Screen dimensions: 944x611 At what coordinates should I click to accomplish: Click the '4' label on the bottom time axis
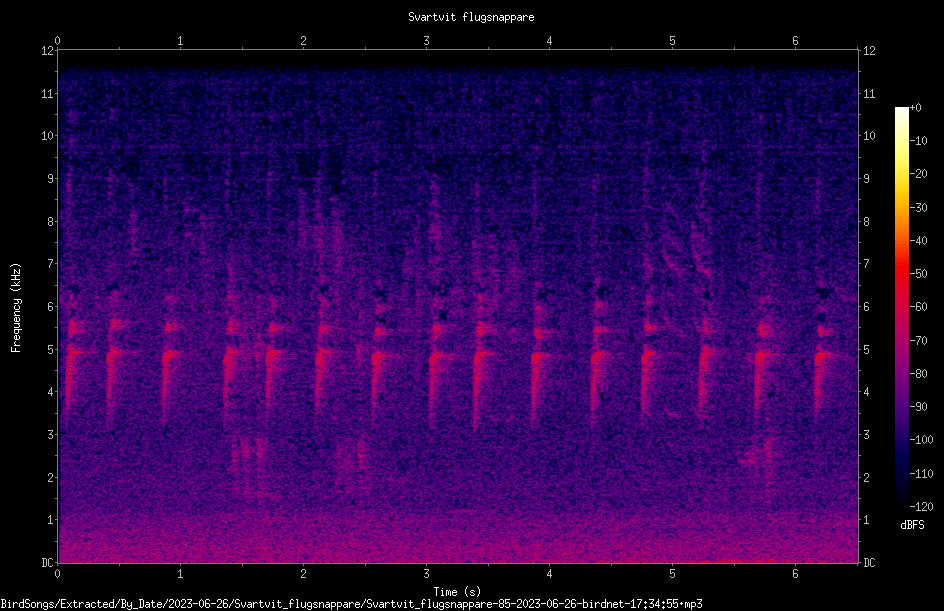(x=549, y=574)
